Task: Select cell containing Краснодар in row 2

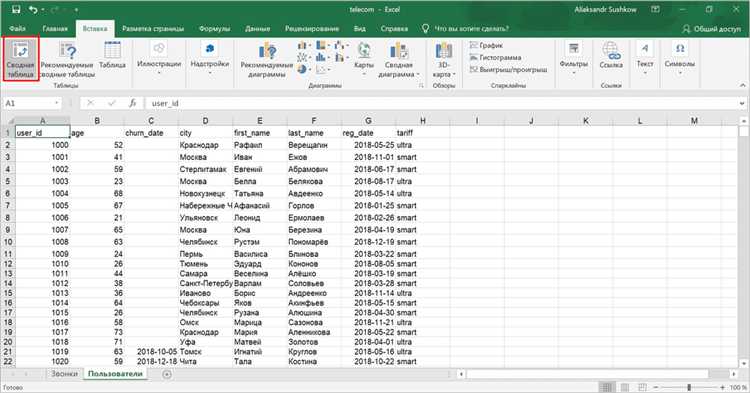Action: pyautogui.click(x=205, y=145)
